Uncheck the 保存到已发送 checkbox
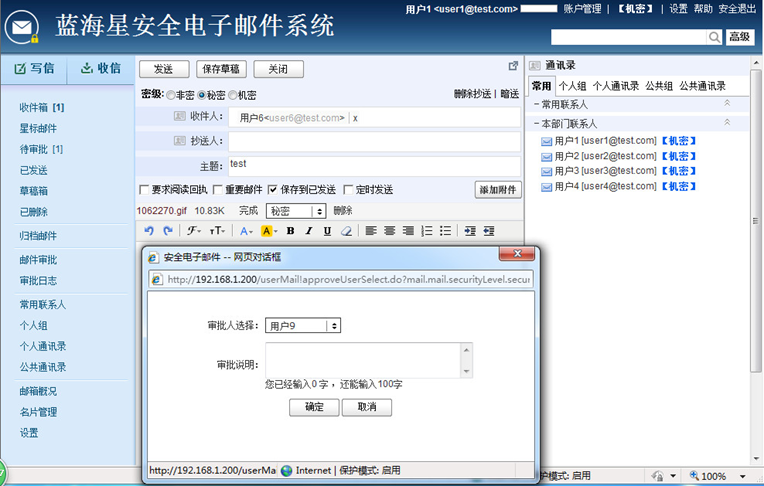This screenshot has height=486, width=764. point(272,189)
